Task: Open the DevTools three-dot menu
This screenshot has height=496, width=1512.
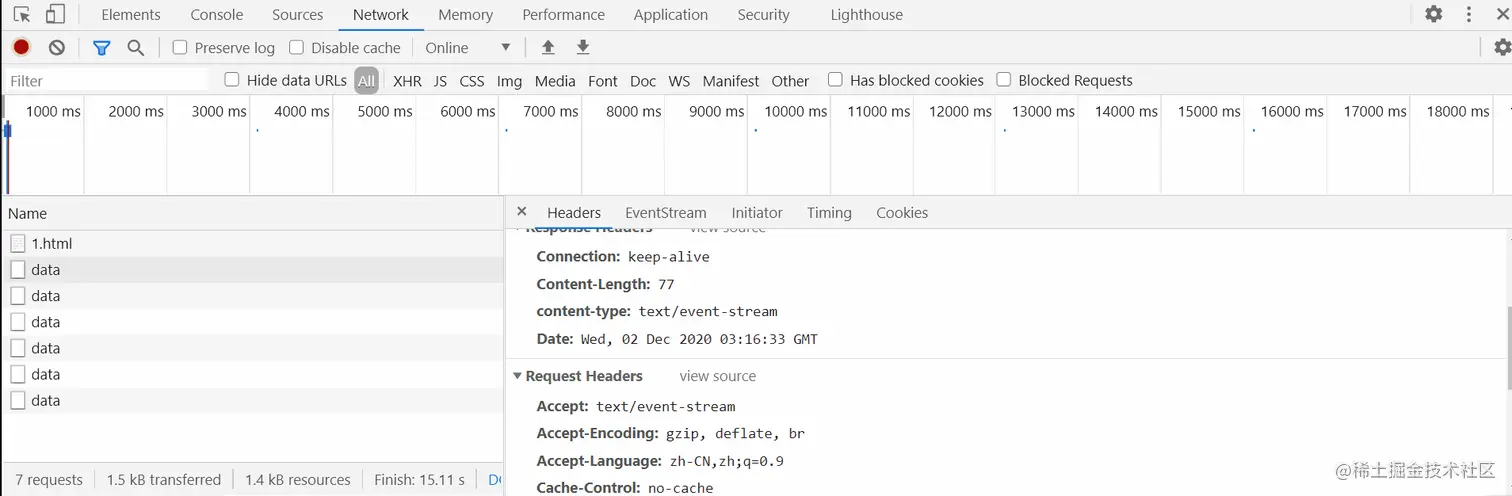Action: pos(1469,14)
